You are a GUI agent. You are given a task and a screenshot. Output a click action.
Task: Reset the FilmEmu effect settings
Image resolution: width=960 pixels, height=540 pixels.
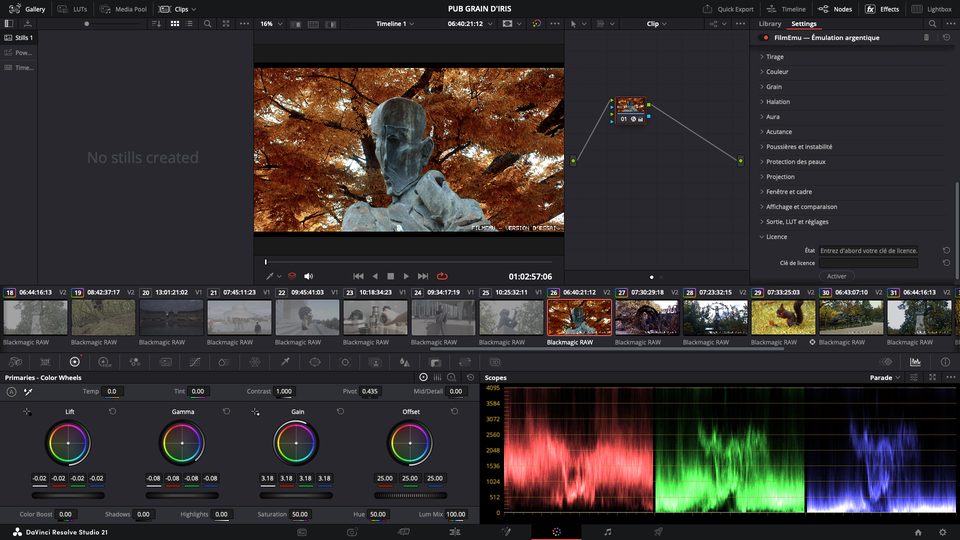[946, 37]
